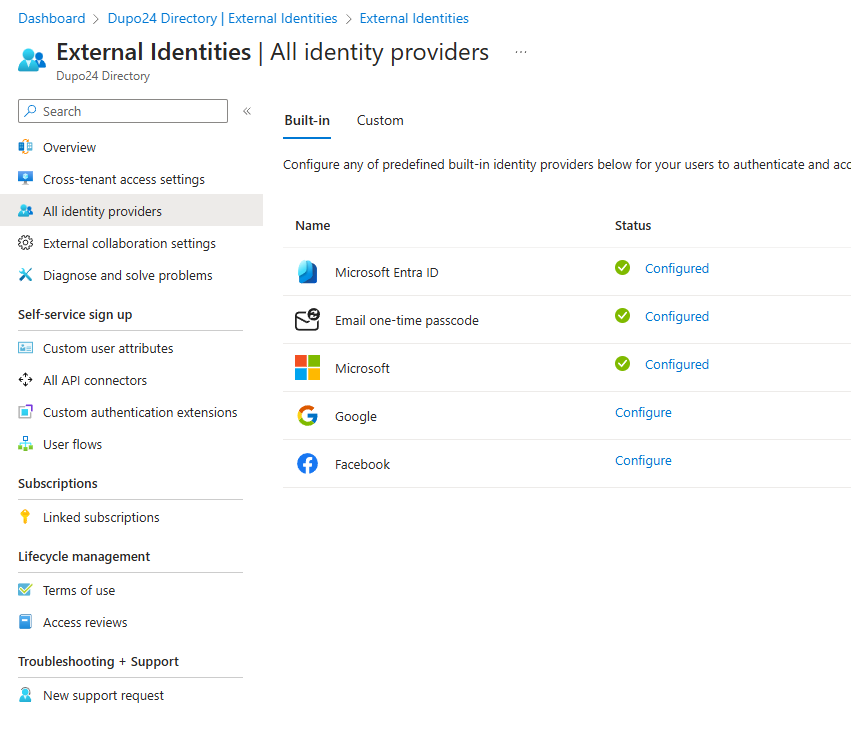Click the Overview sidebar icon
This screenshot has height=756, width=851.
(26, 147)
